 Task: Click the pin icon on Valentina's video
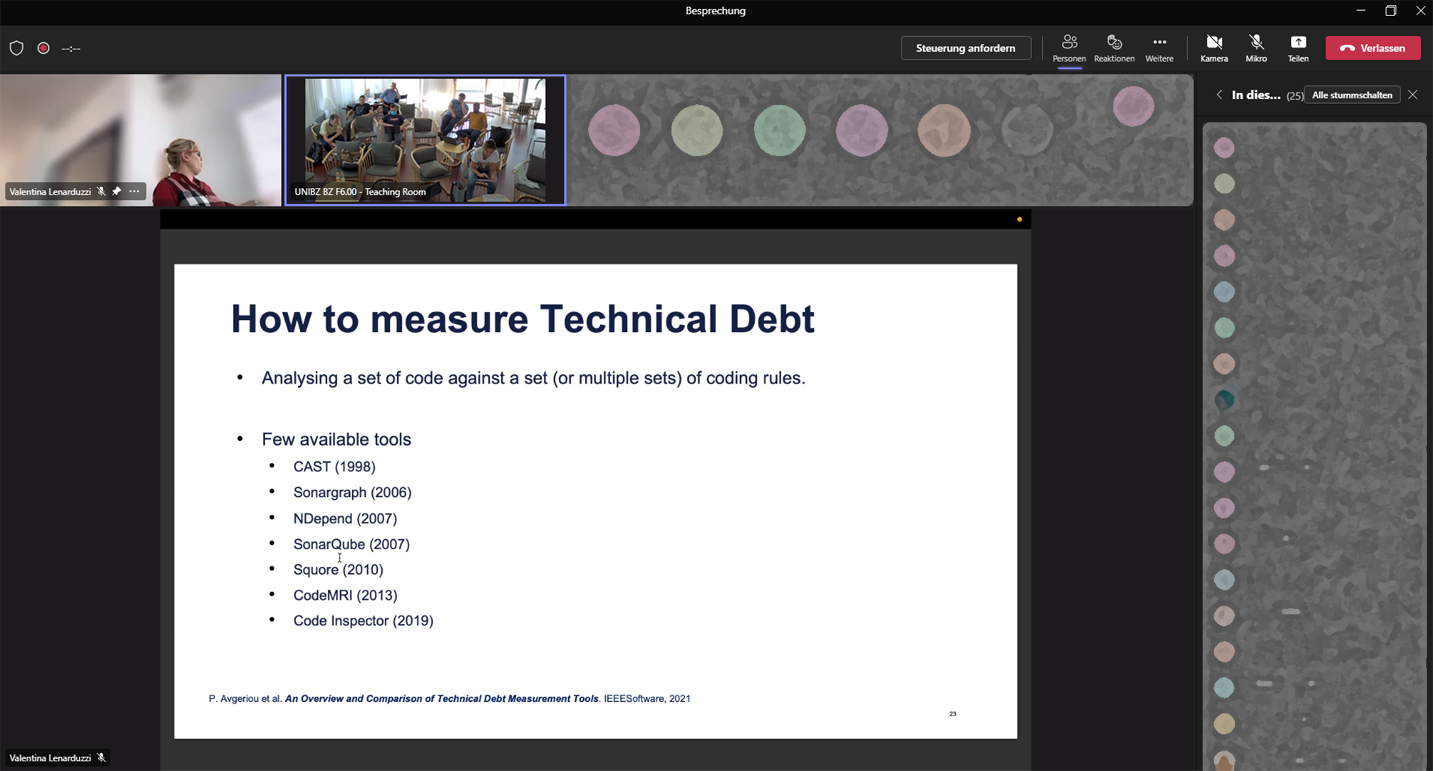[116, 191]
